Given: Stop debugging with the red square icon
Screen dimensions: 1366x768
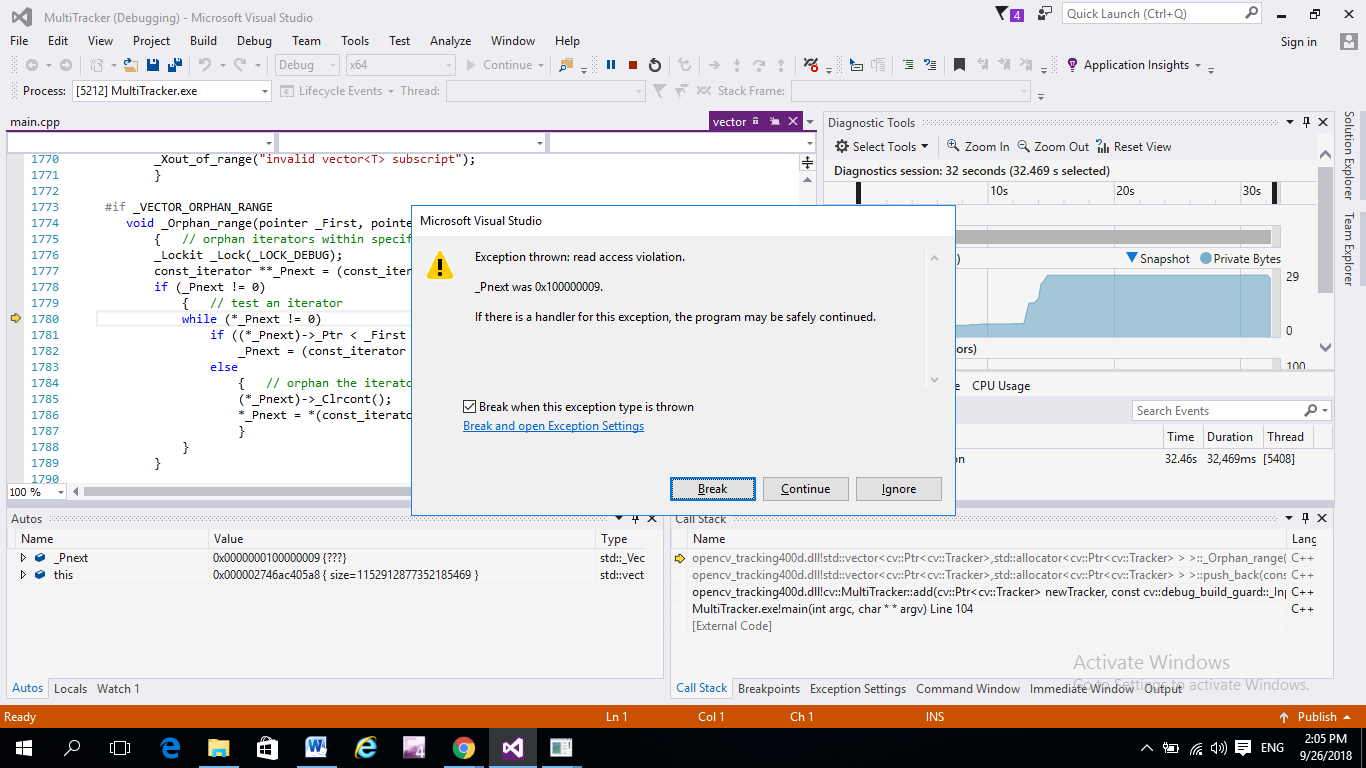Looking at the screenshot, I should [x=633, y=65].
